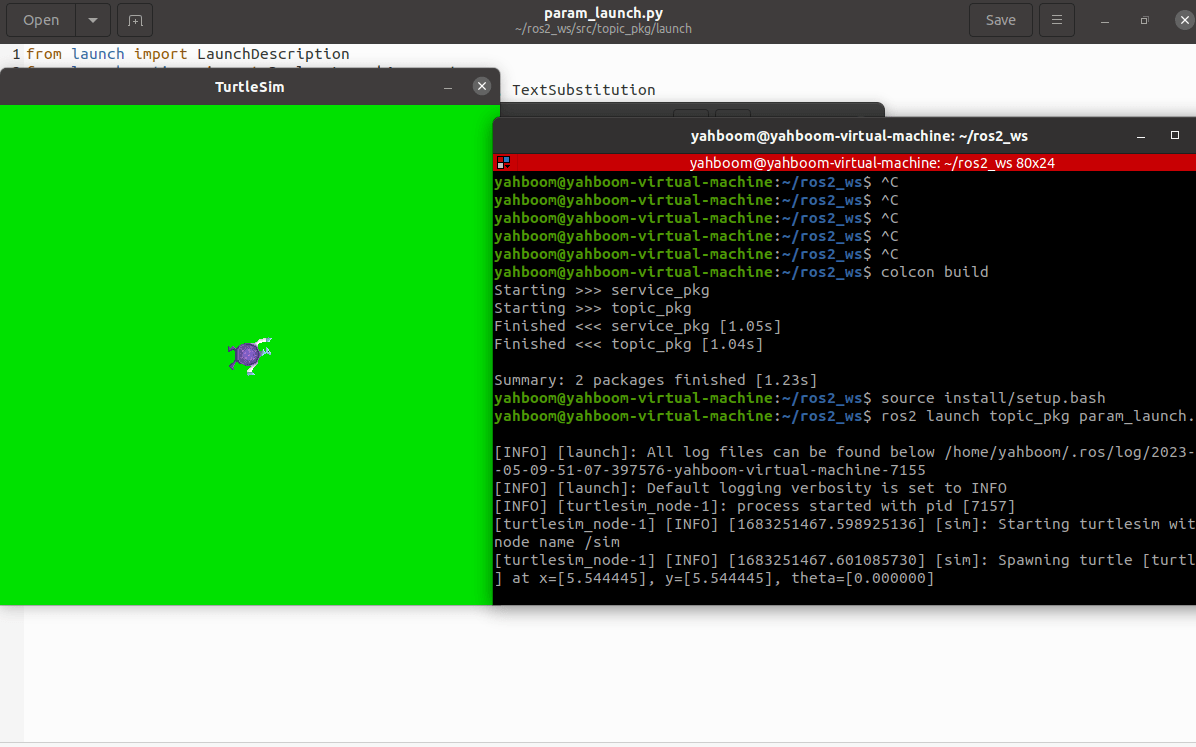Click 'node name /sim' terminal line
The image size is (1196, 747).
(x=557, y=543)
